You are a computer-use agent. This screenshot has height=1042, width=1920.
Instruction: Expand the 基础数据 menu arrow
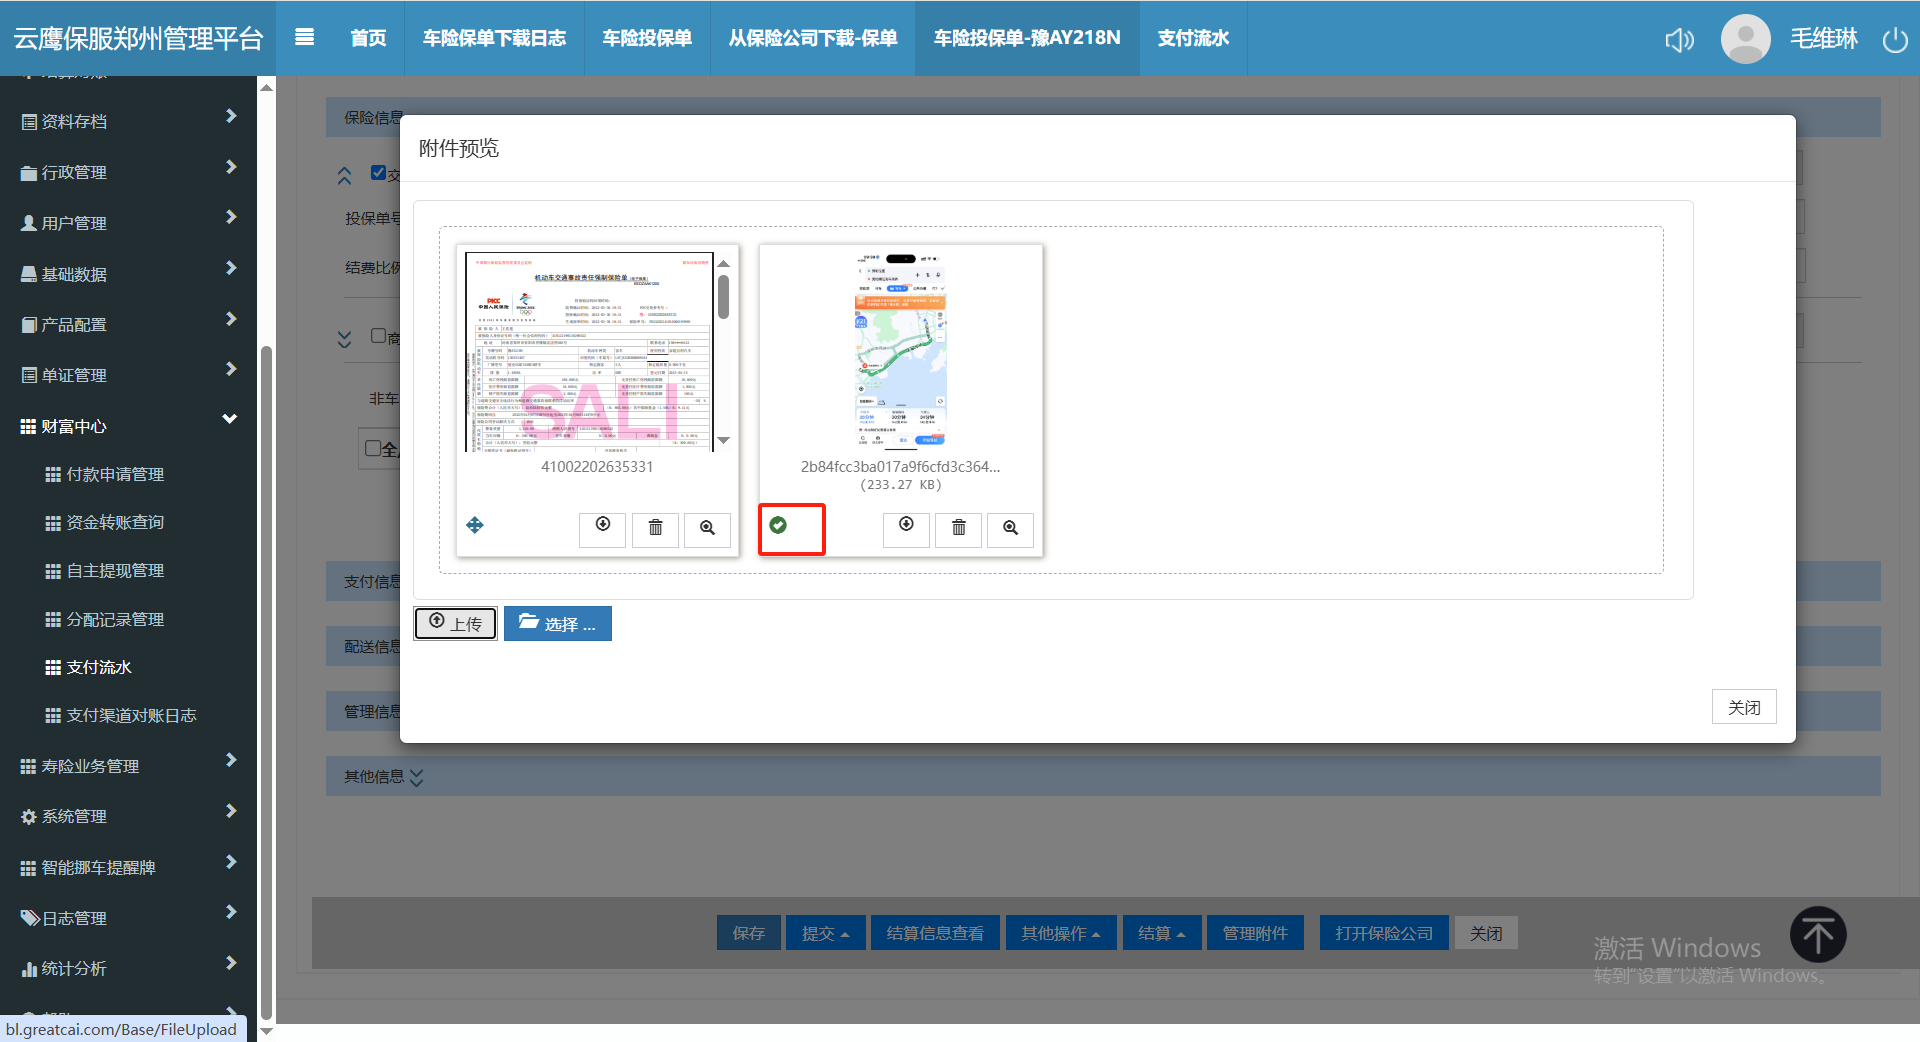click(x=231, y=268)
